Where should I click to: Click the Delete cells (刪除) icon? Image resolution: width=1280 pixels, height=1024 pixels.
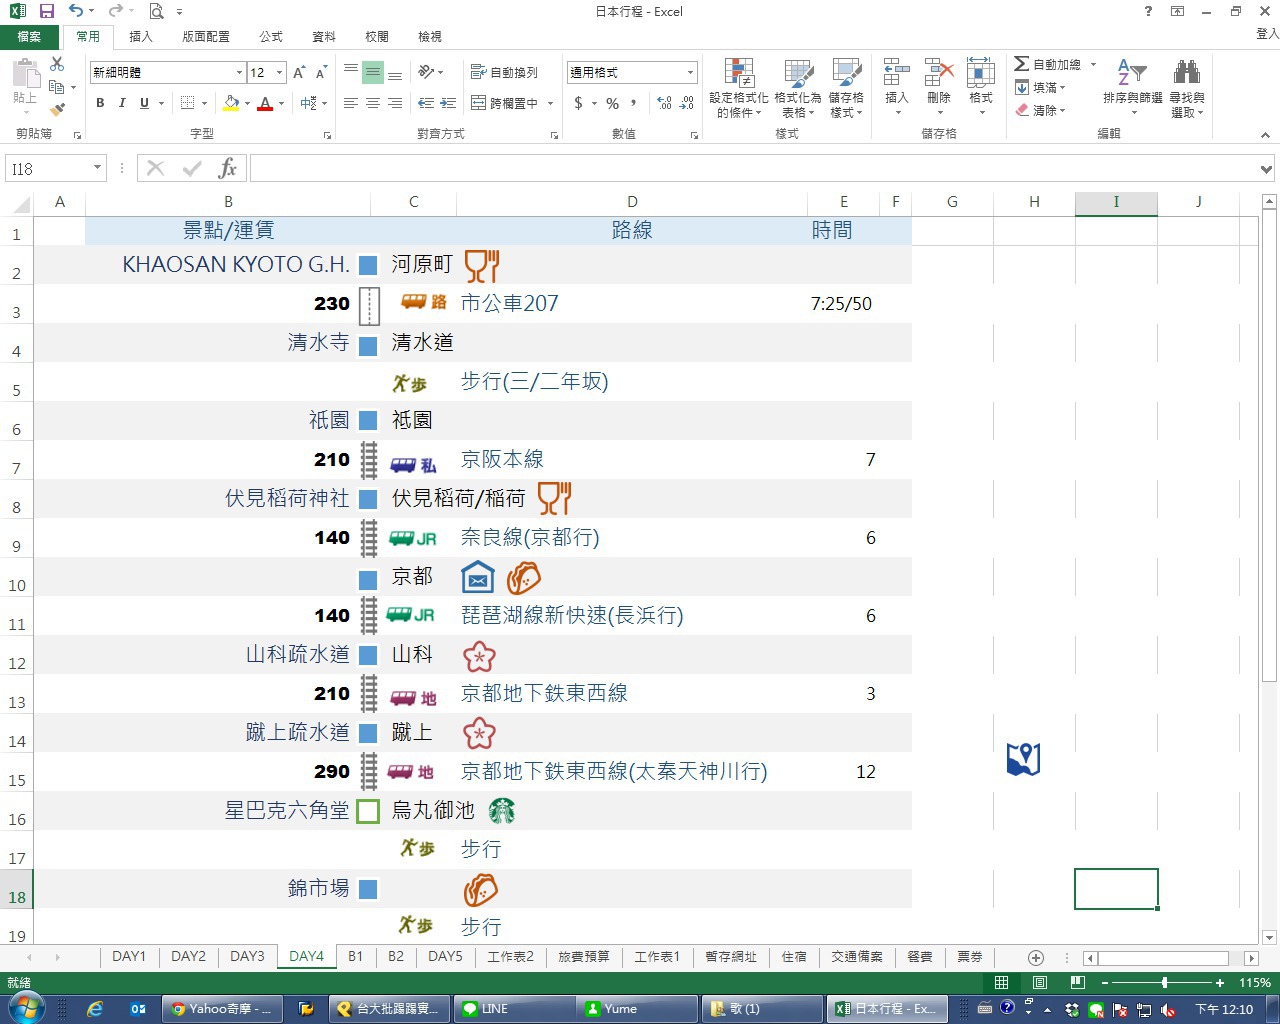point(939,73)
